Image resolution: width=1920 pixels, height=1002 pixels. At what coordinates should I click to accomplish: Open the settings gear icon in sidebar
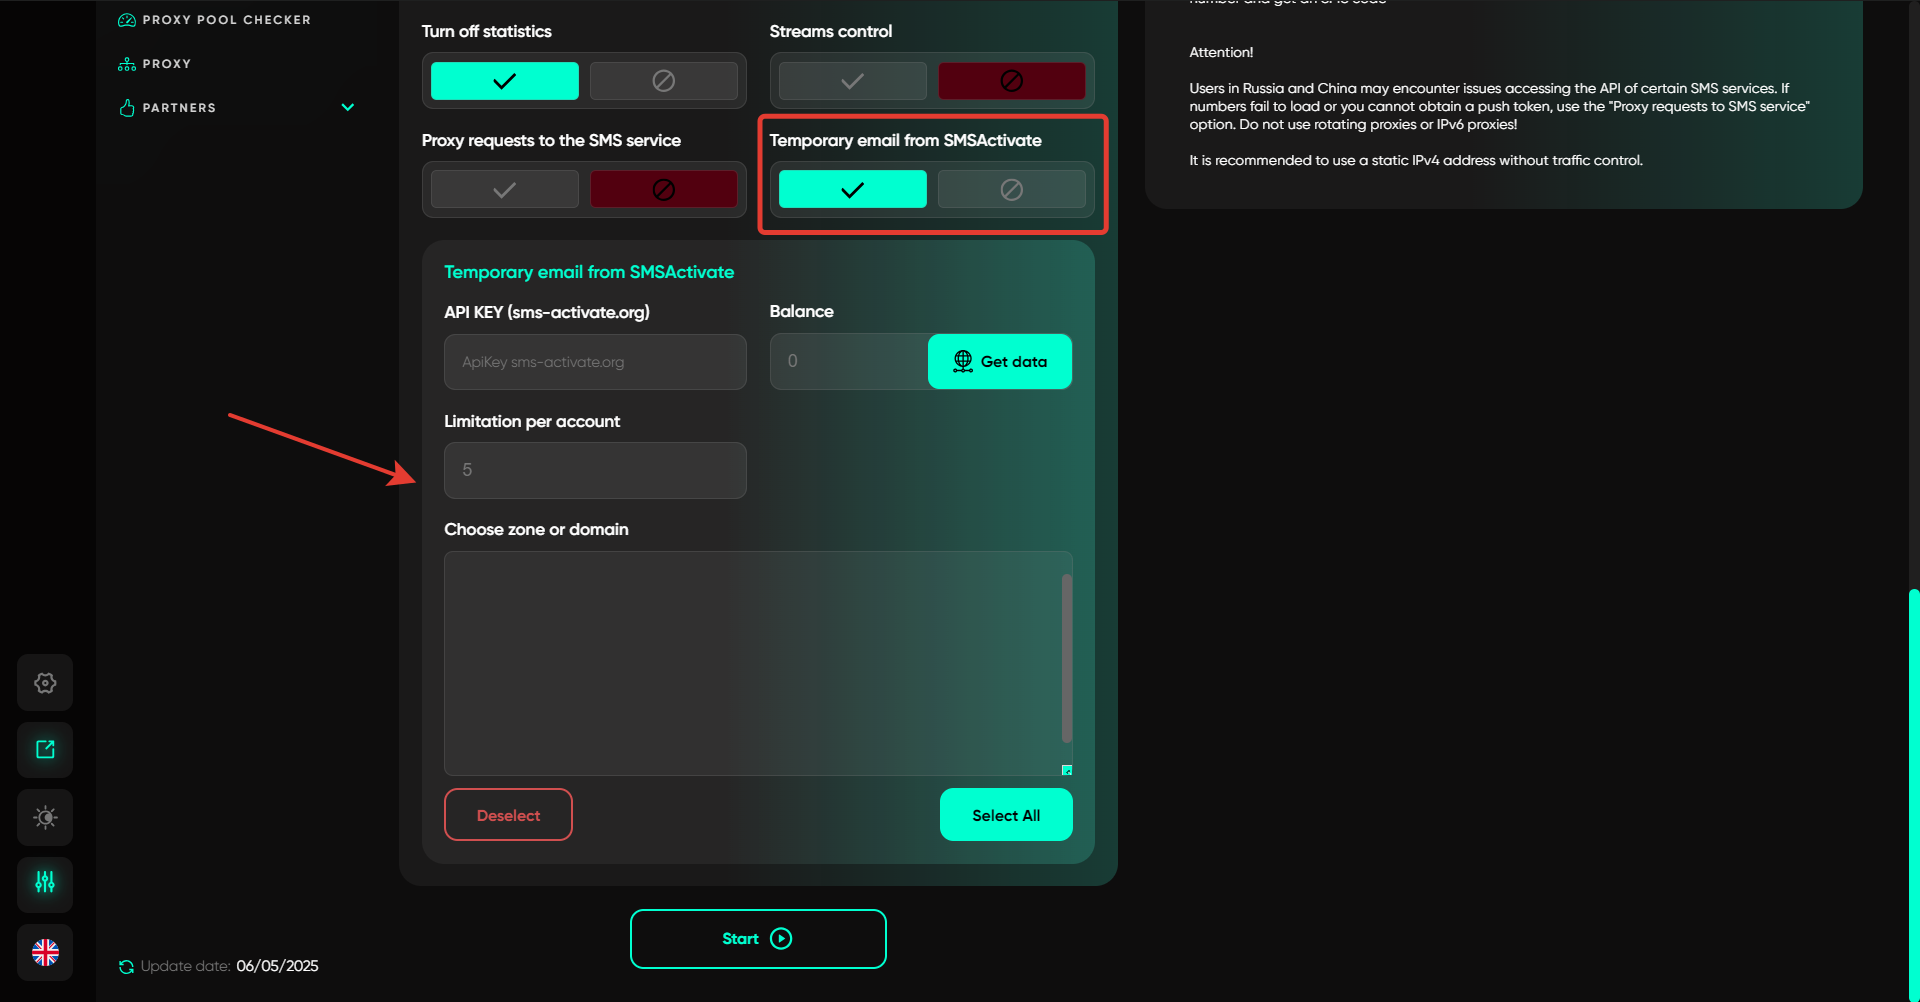(x=45, y=683)
